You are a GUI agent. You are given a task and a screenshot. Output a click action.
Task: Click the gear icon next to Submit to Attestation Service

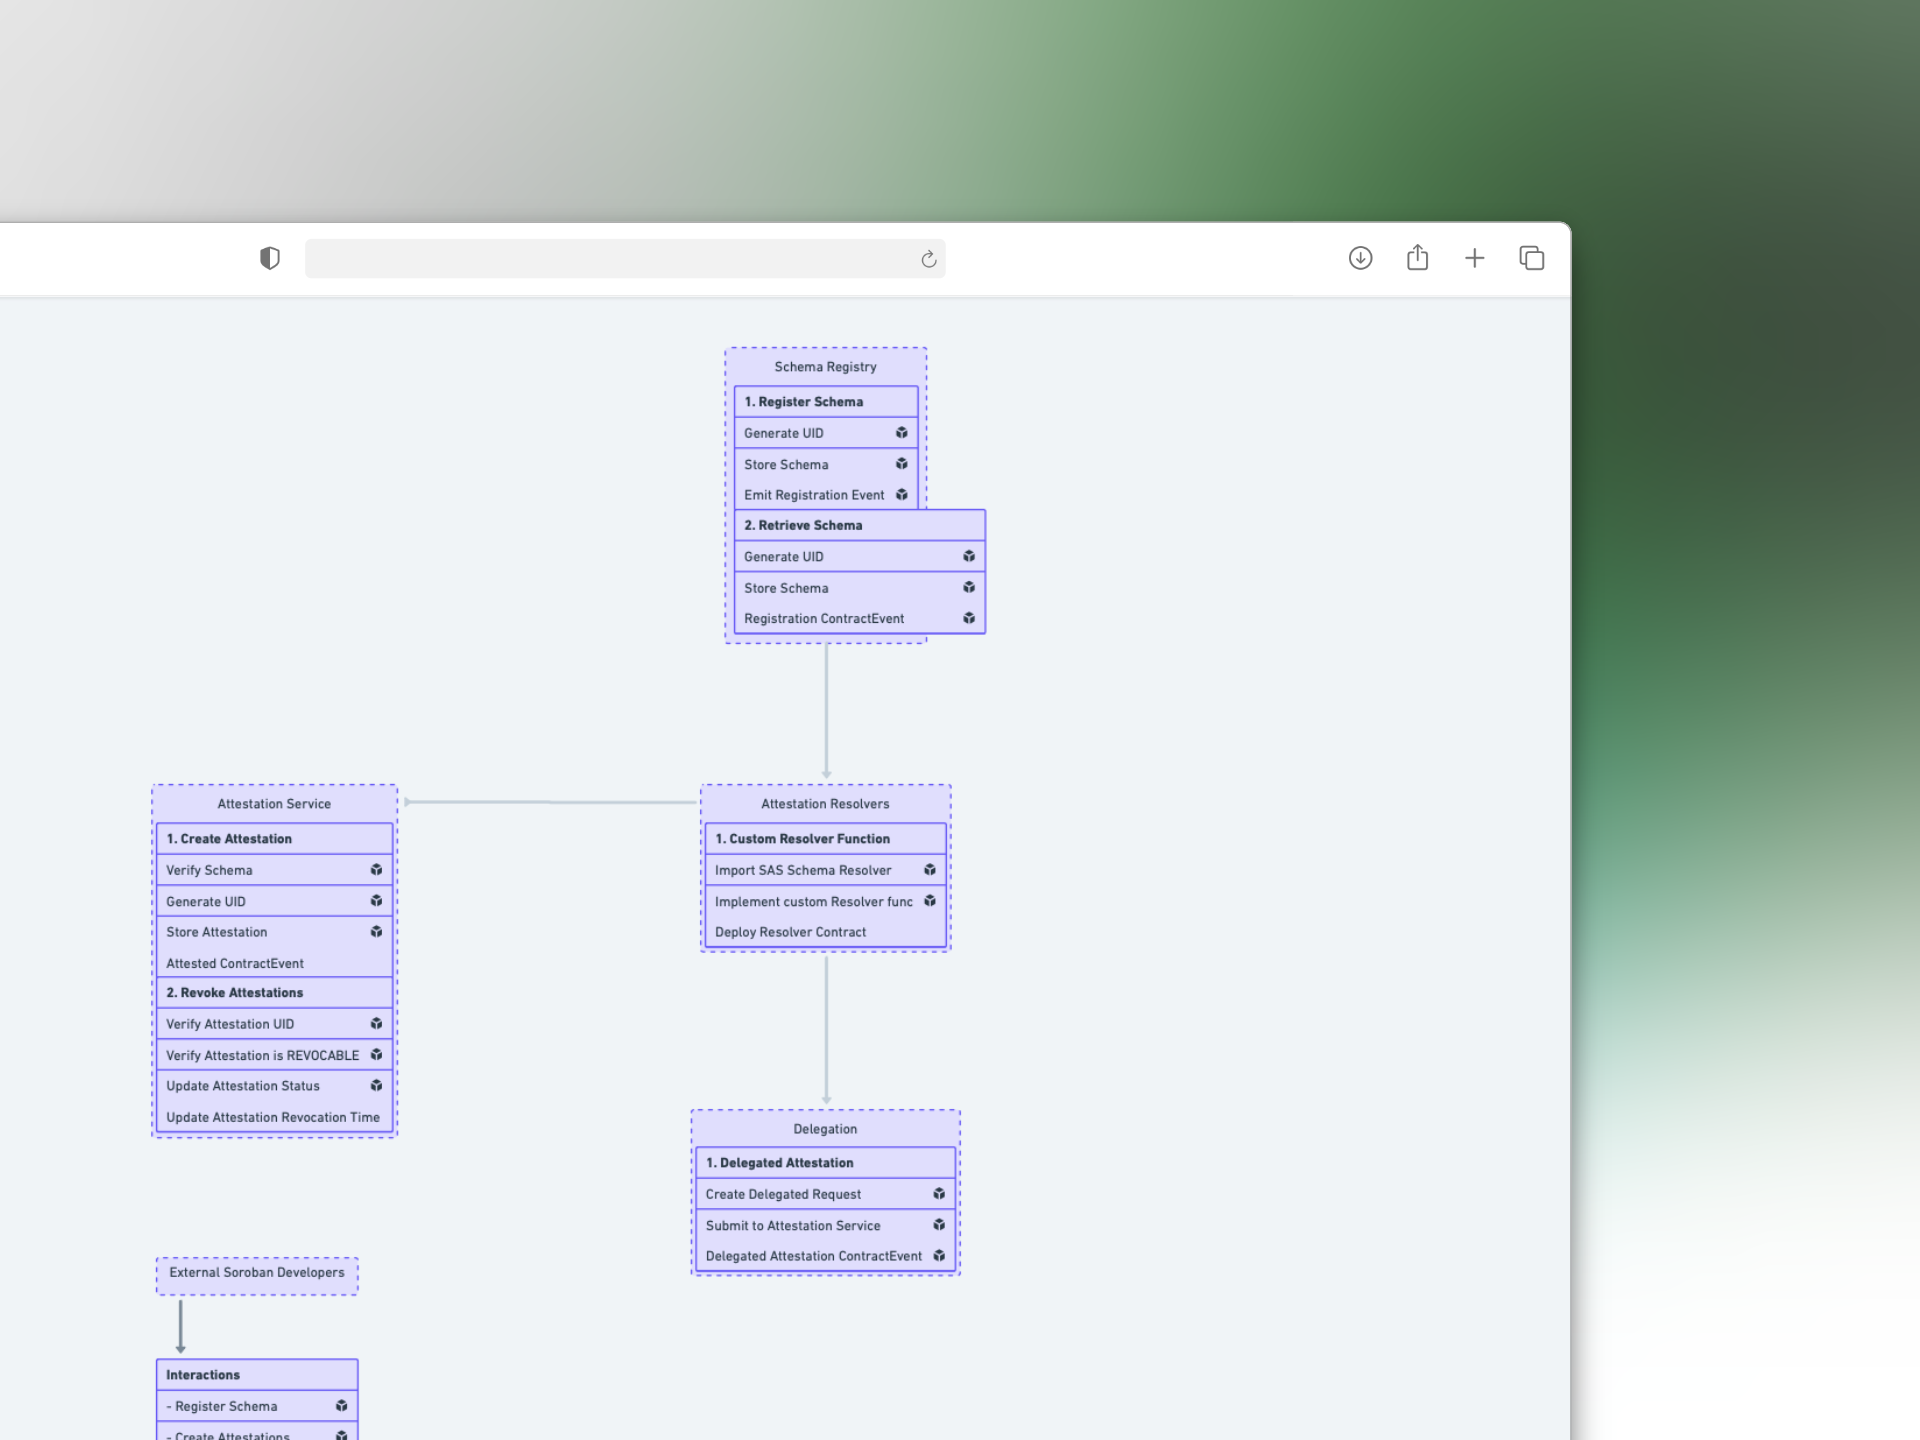point(937,1225)
